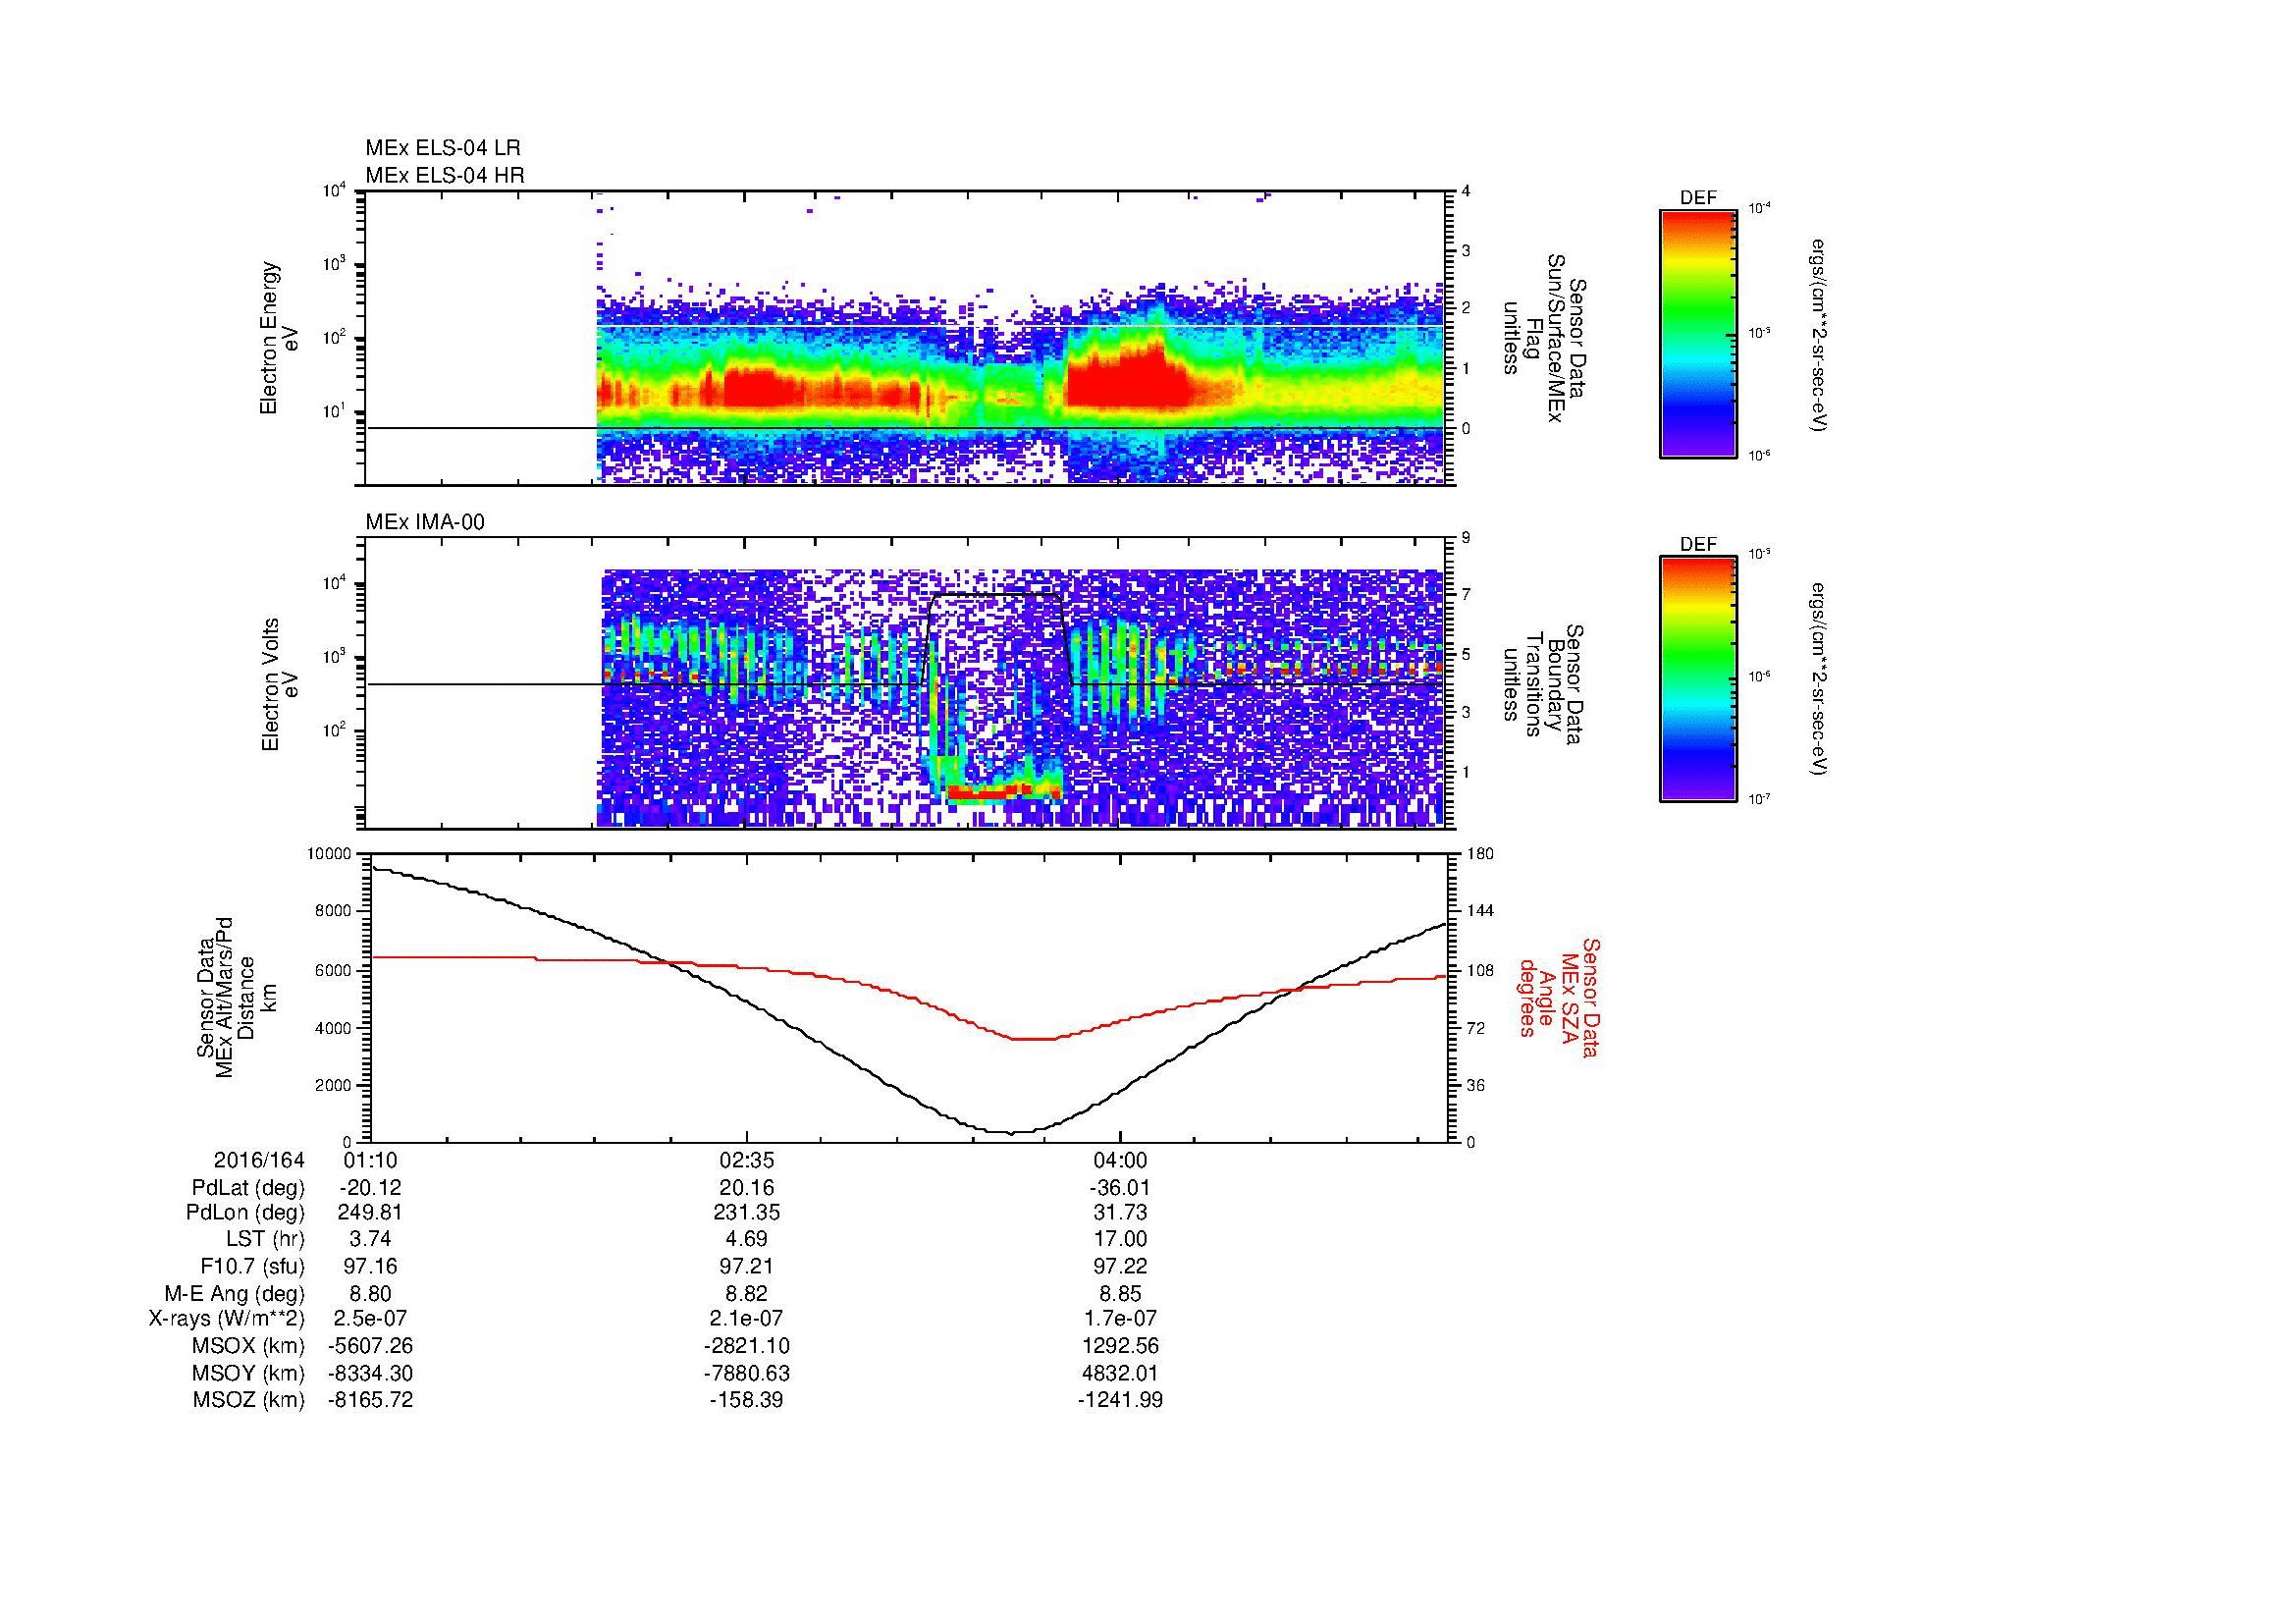Click the MSOY value '-7880.63'
Screen dimensions: 2296x1623
(x=746, y=1373)
